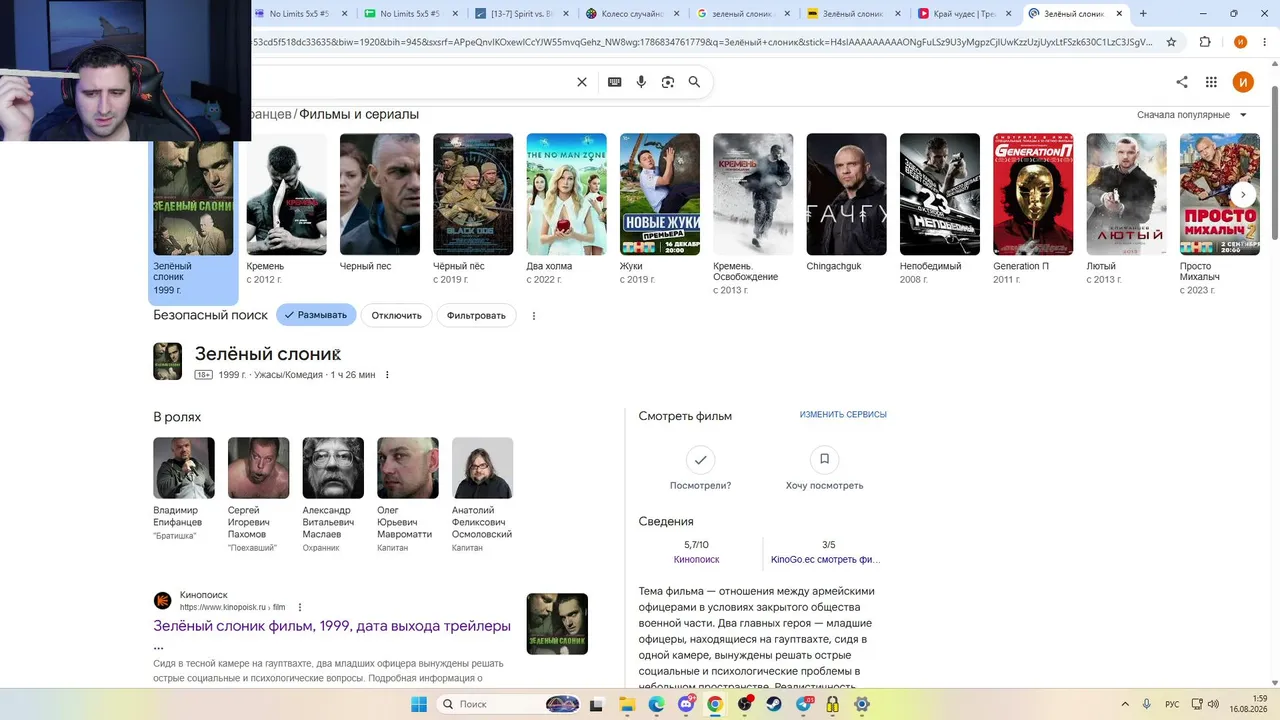Open Владимир Епифанцев cast name
Image resolution: width=1280 pixels, height=720 pixels.
[x=178, y=516]
